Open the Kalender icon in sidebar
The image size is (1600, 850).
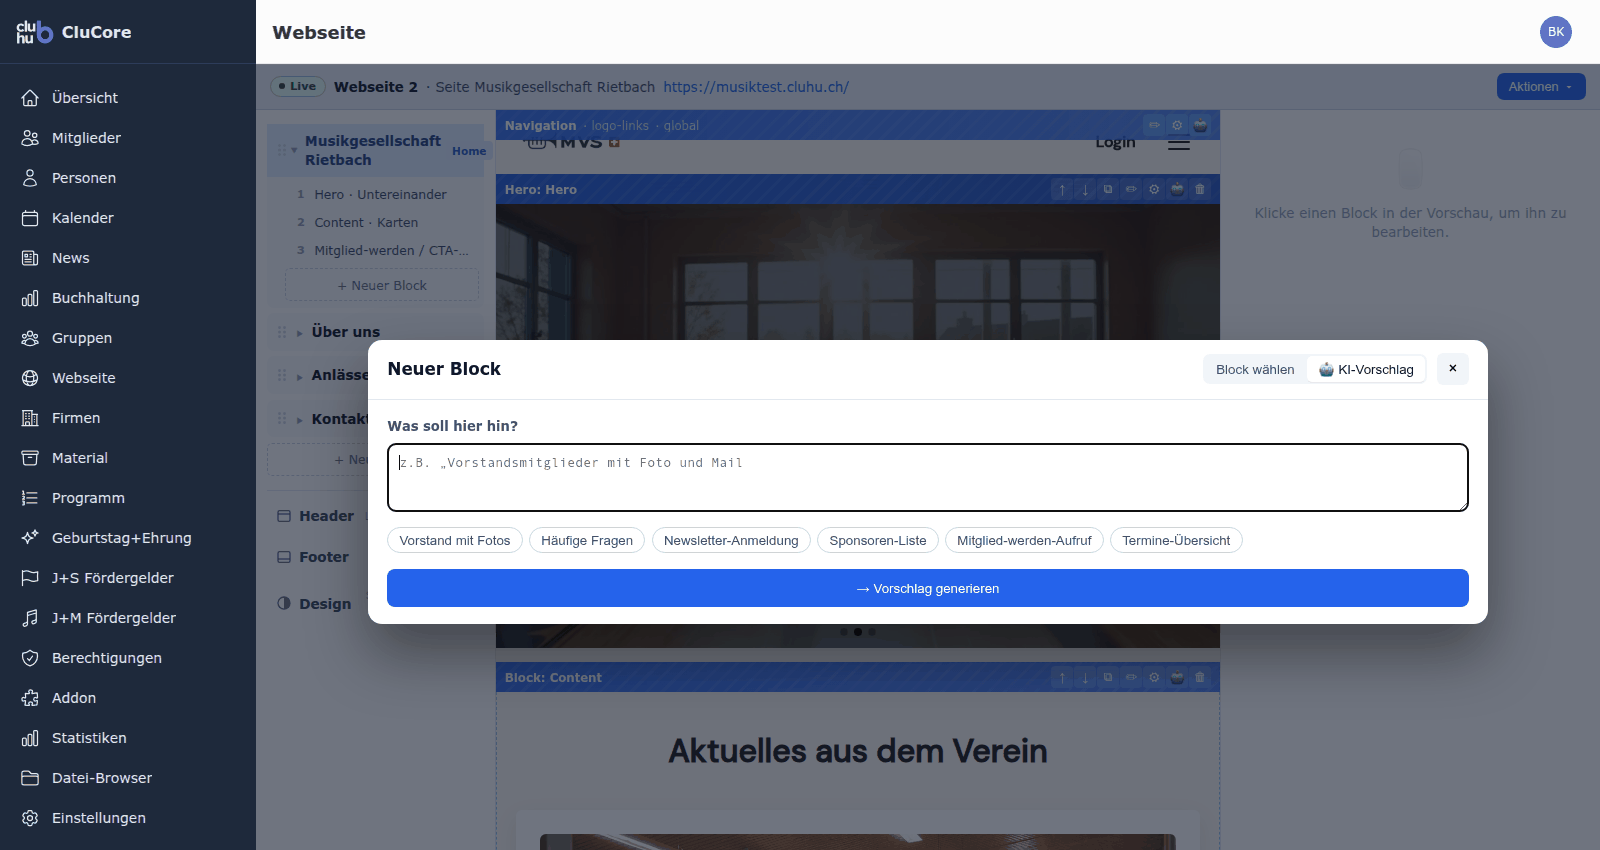tap(30, 218)
